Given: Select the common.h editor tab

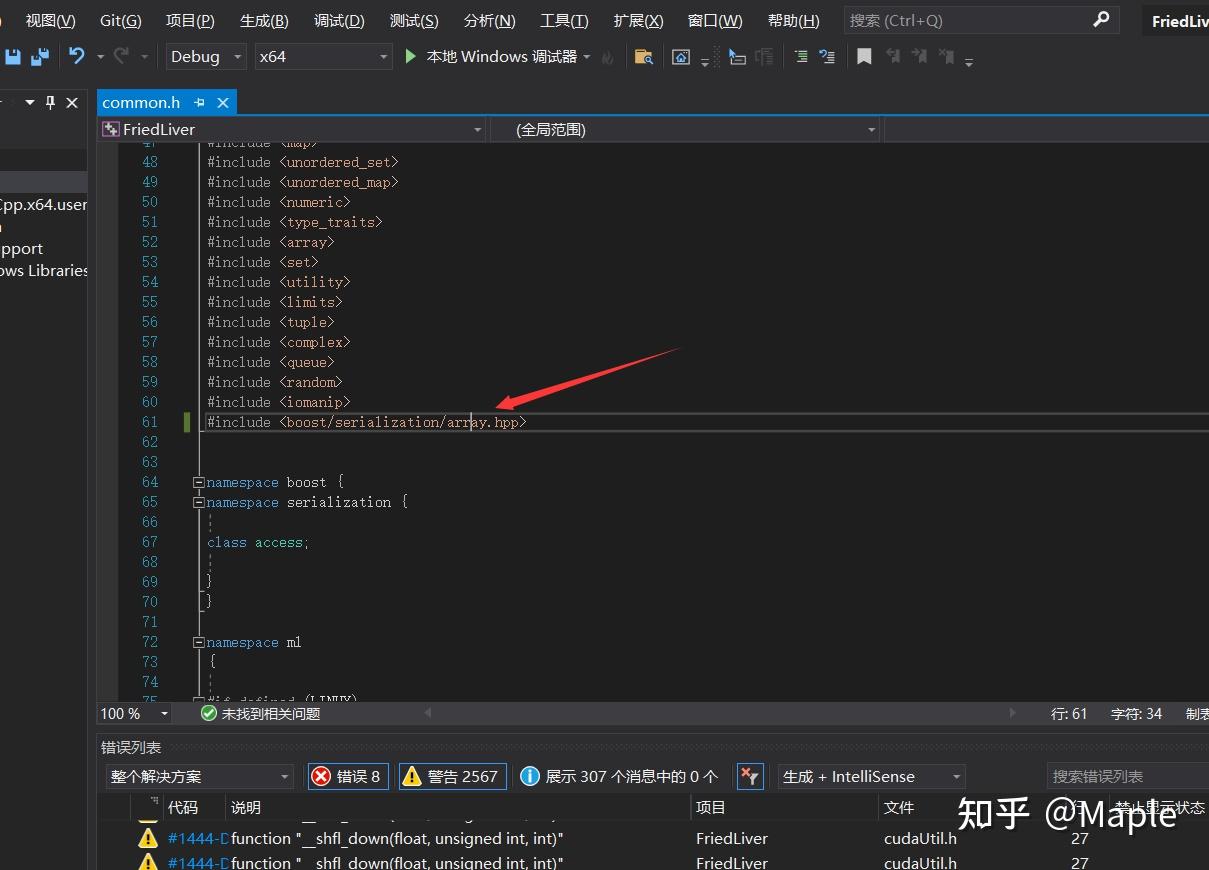Looking at the screenshot, I should click(x=141, y=102).
